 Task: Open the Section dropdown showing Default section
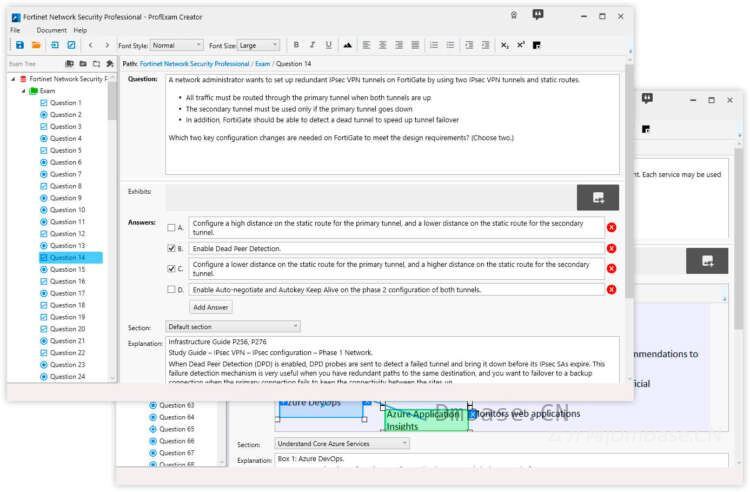tap(233, 327)
